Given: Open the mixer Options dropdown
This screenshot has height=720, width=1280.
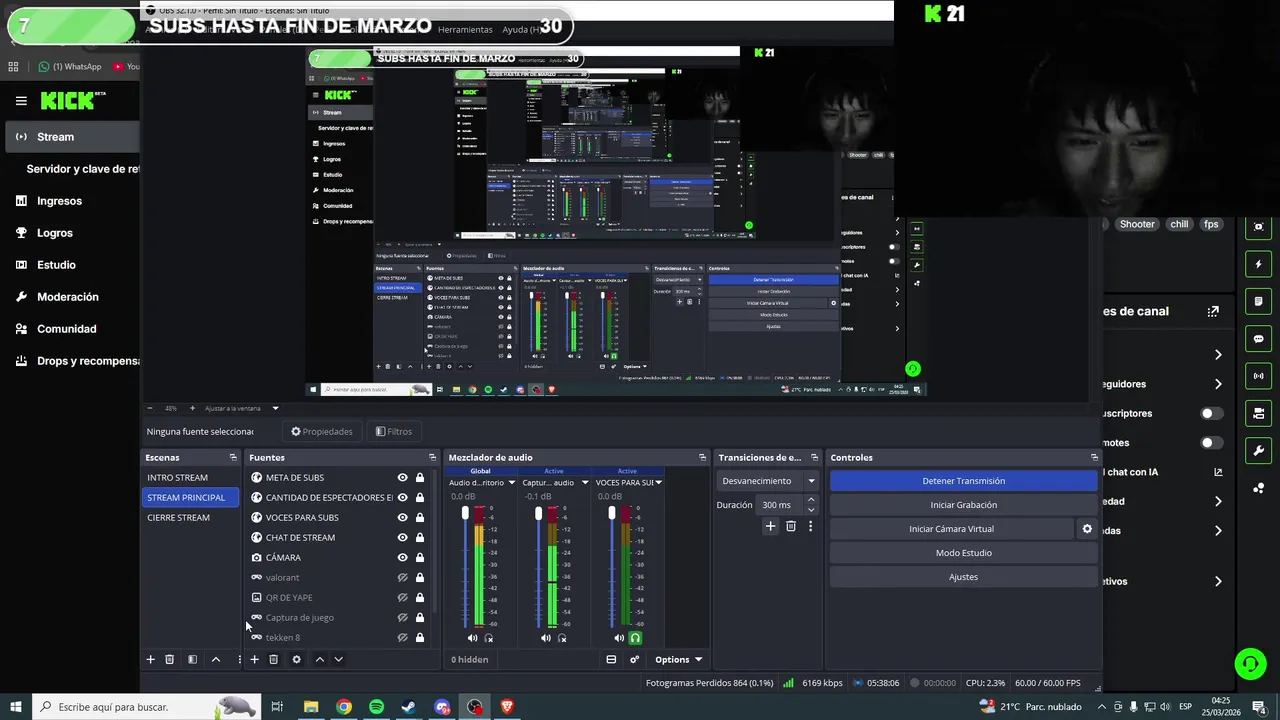Looking at the screenshot, I should coord(678,659).
